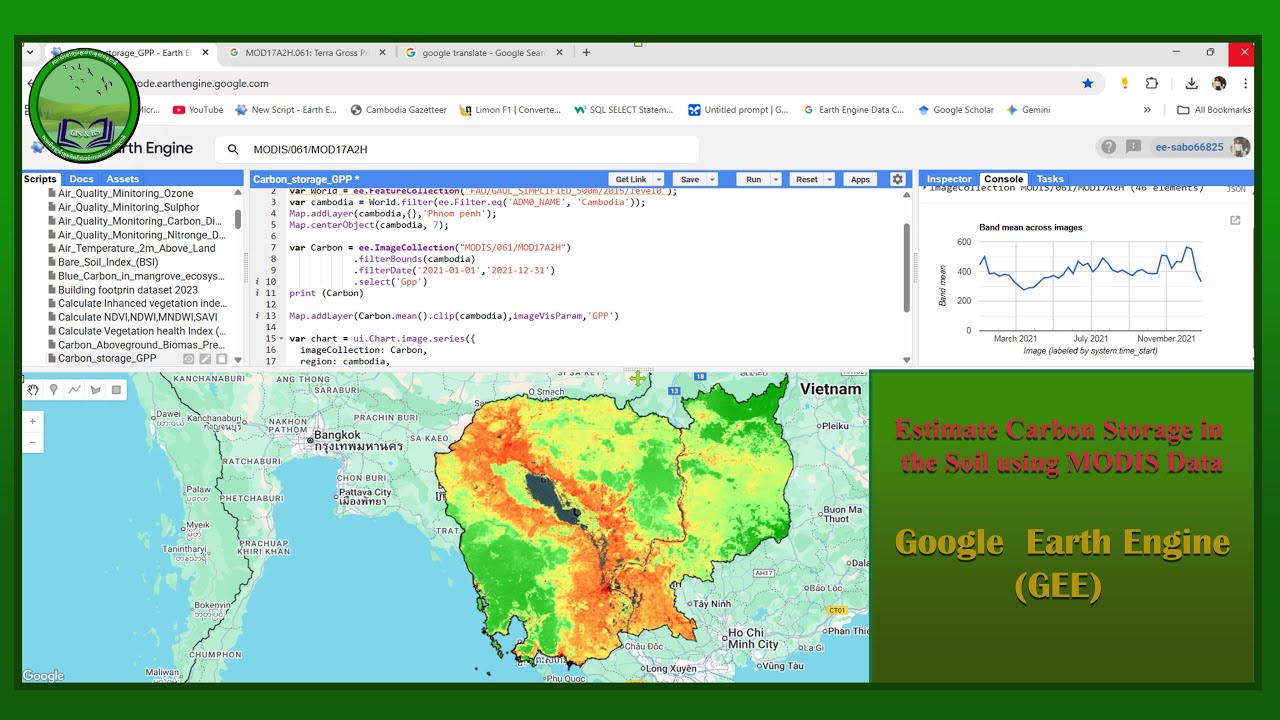Open Reset dropdown arrow

pyautogui.click(x=830, y=179)
